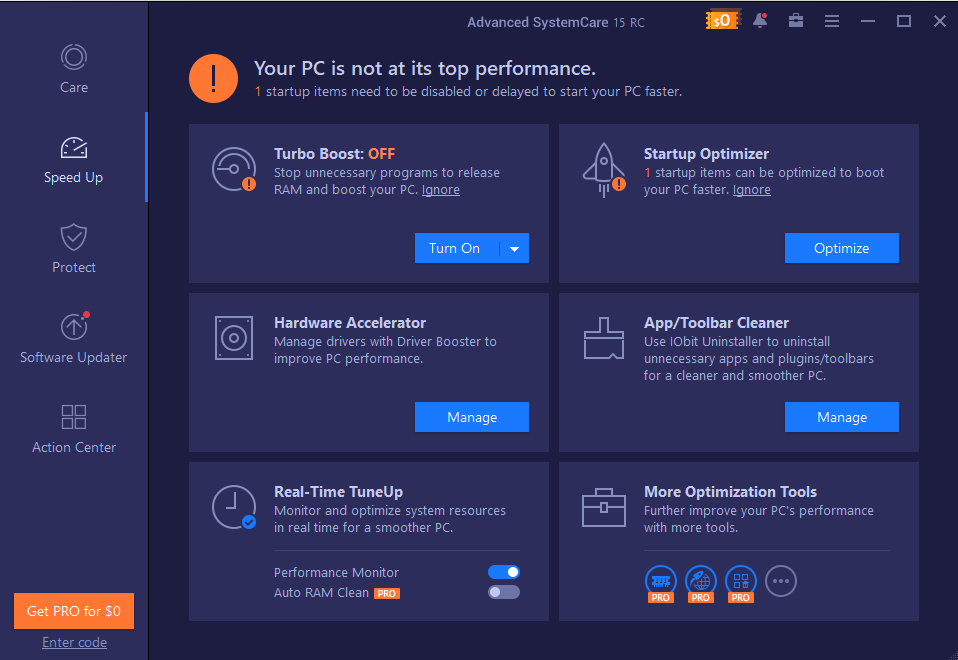This screenshot has height=660, width=958.
Task: Click Manage under App/Toolbar Cleaner
Action: coord(841,417)
